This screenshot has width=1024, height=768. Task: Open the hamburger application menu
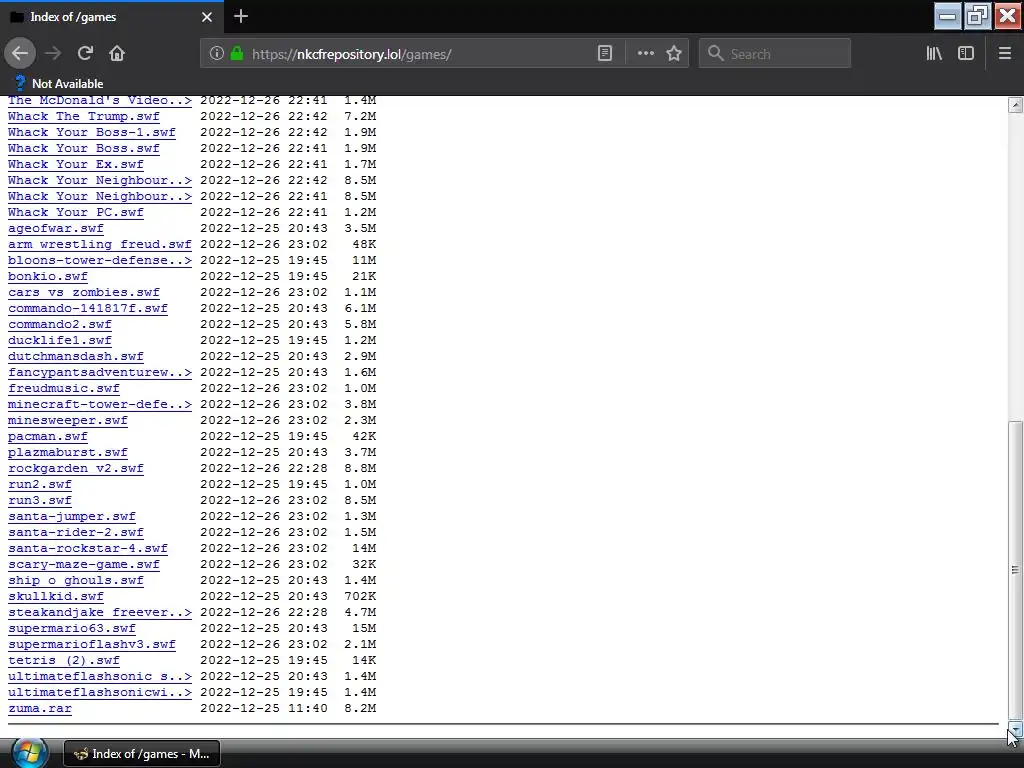point(1005,54)
